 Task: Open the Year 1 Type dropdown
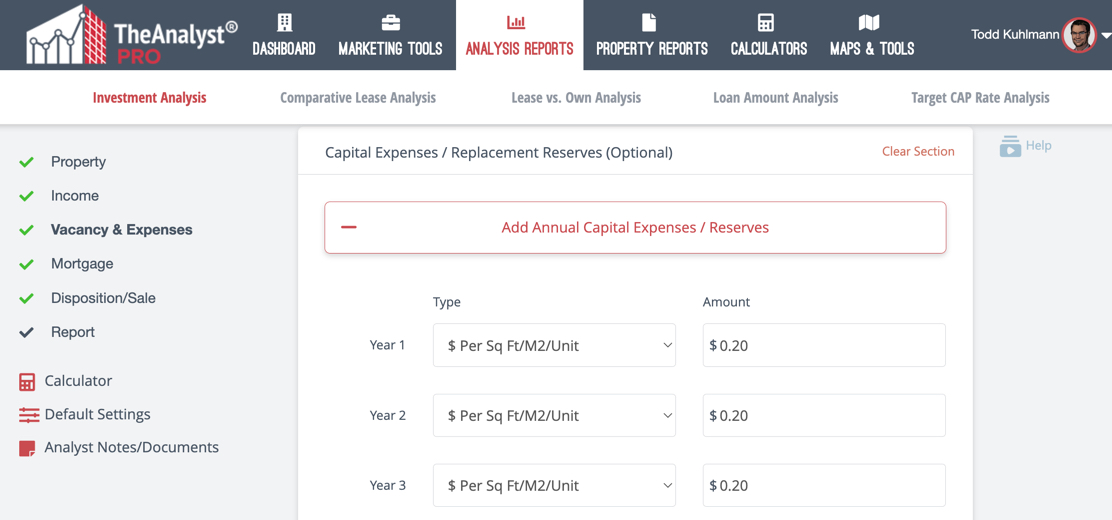555,345
